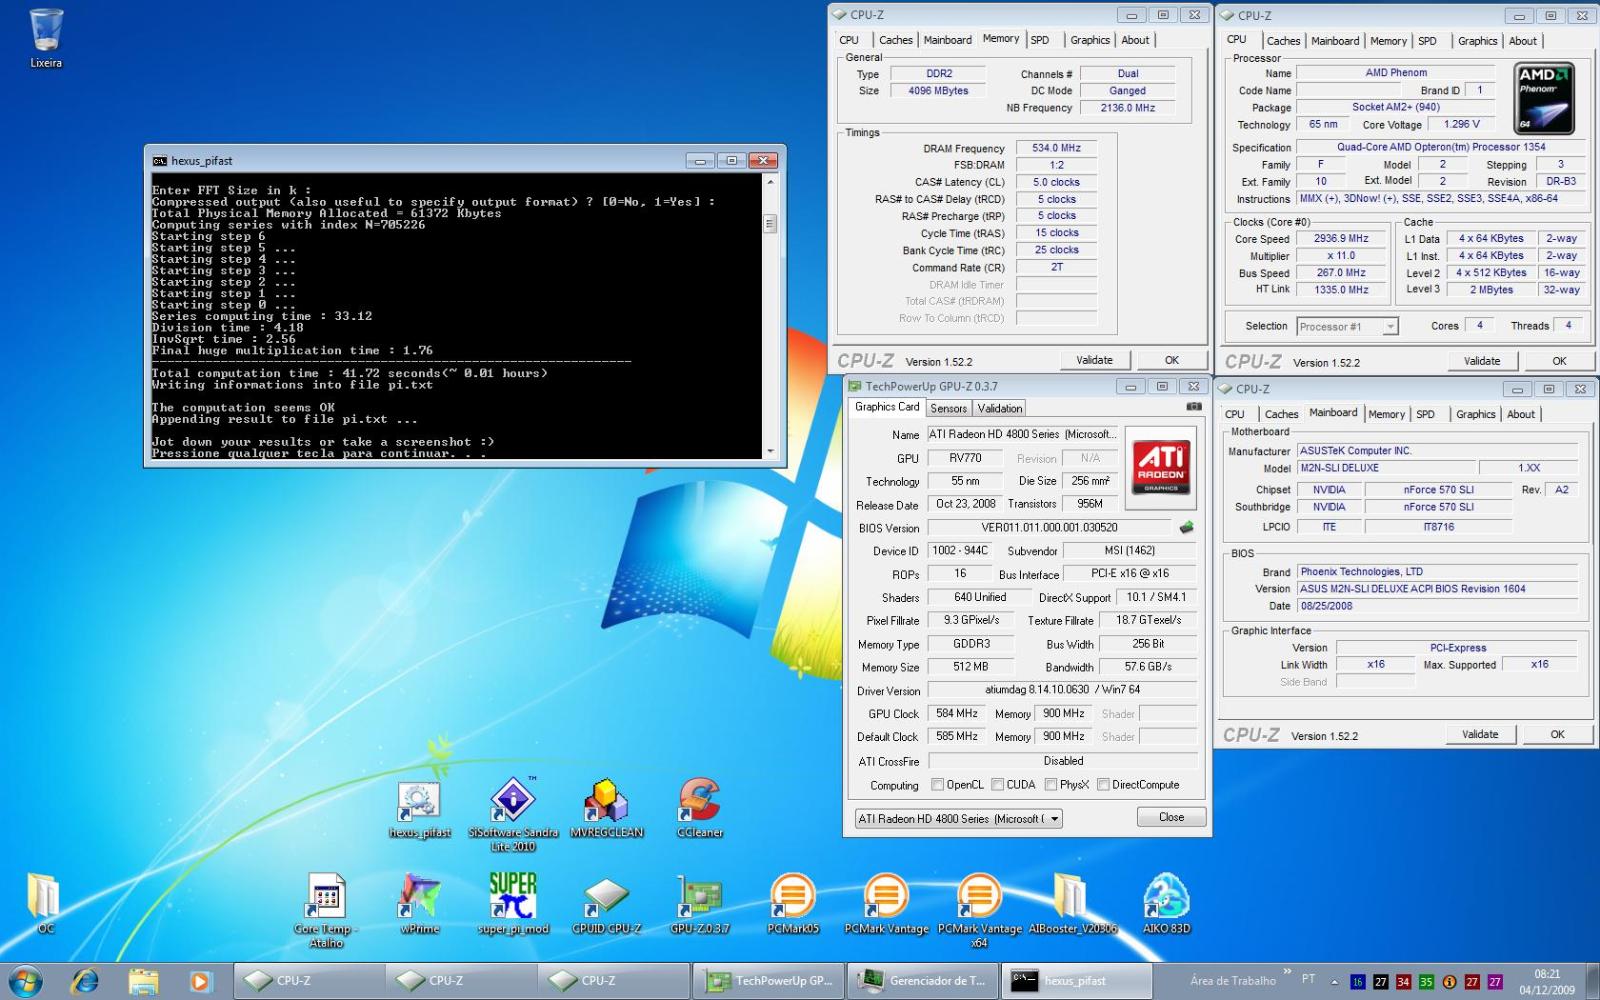This screenshot has height=1000, width=1600.
Task: Switch to Gerenciador de T... taskbar button
Action: pos(923,981)
